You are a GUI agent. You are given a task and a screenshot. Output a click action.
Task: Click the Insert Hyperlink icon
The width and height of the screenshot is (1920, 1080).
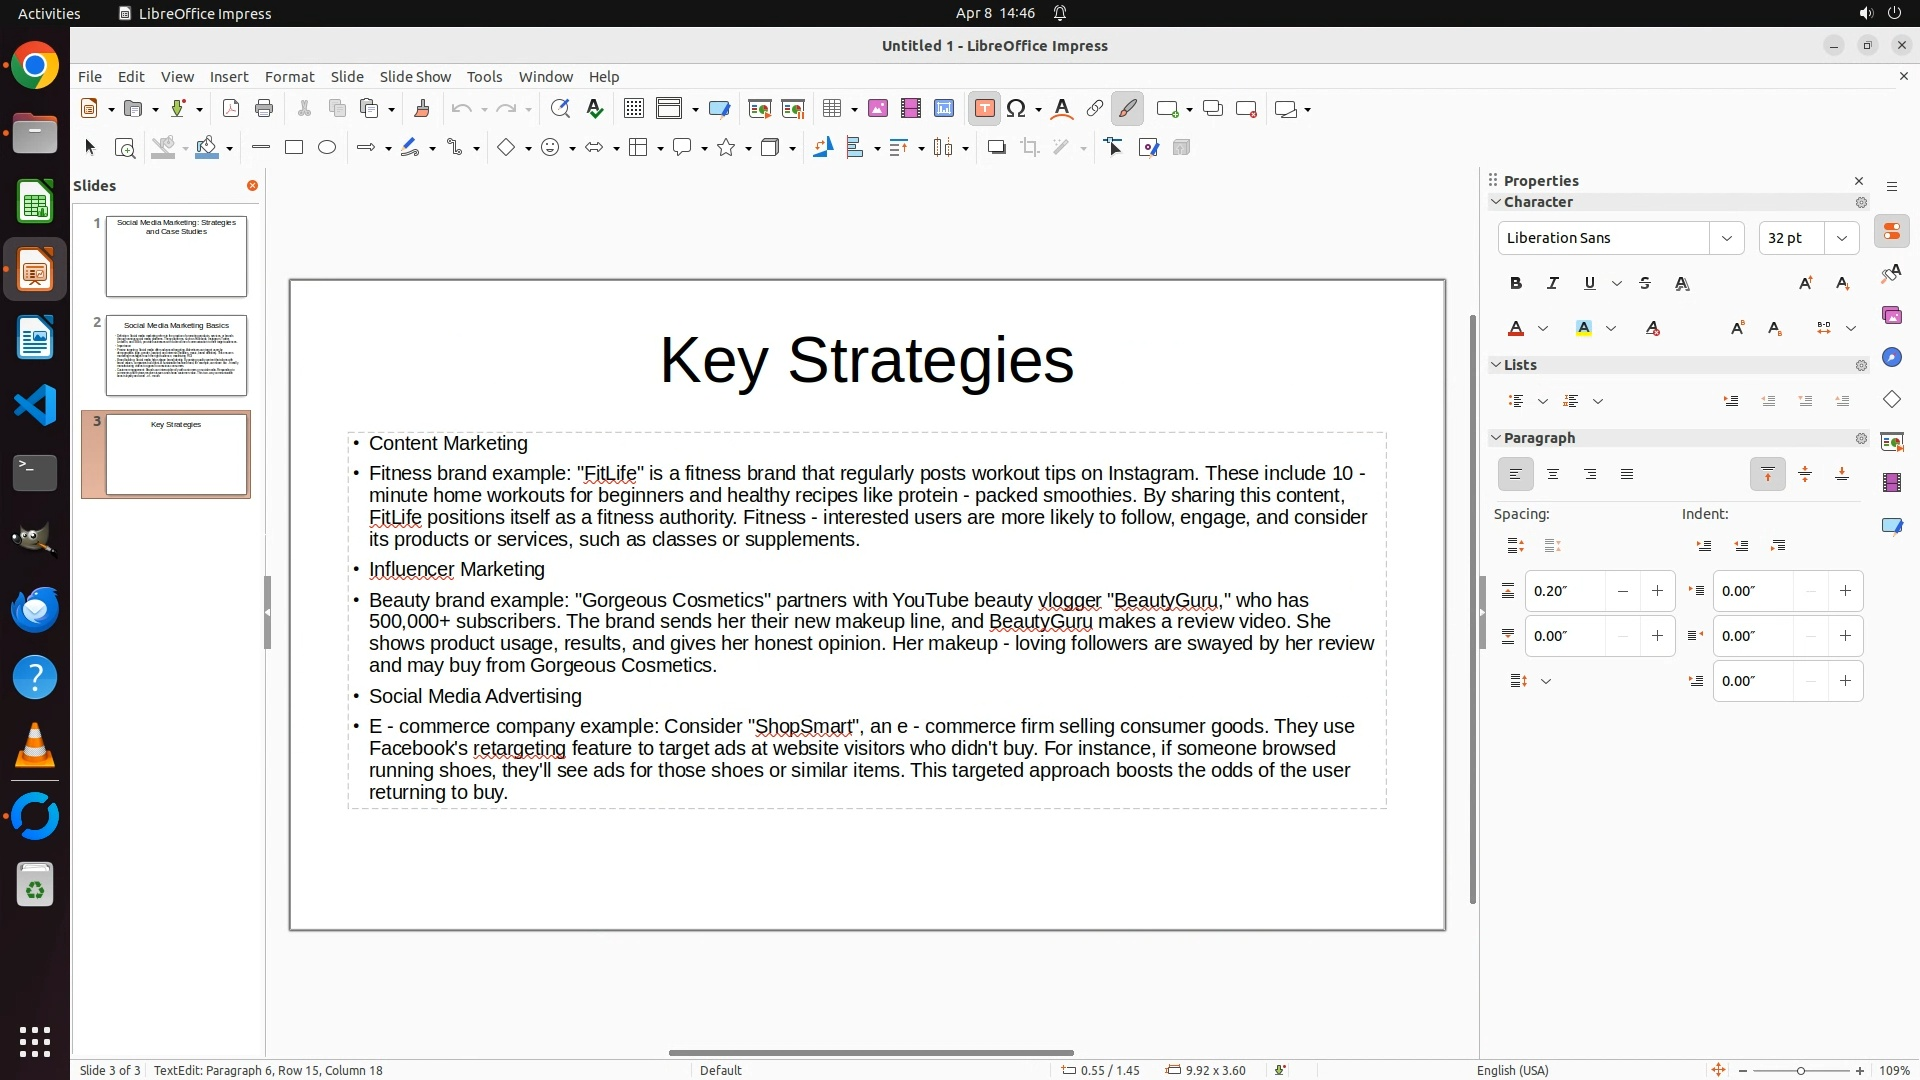click(x=1095, y=109)
